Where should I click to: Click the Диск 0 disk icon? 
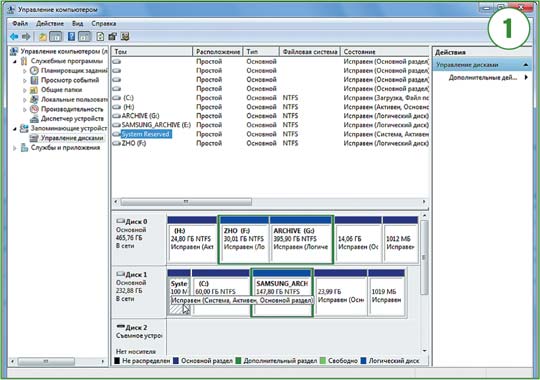pyautogui.click(x=121, y=221)
